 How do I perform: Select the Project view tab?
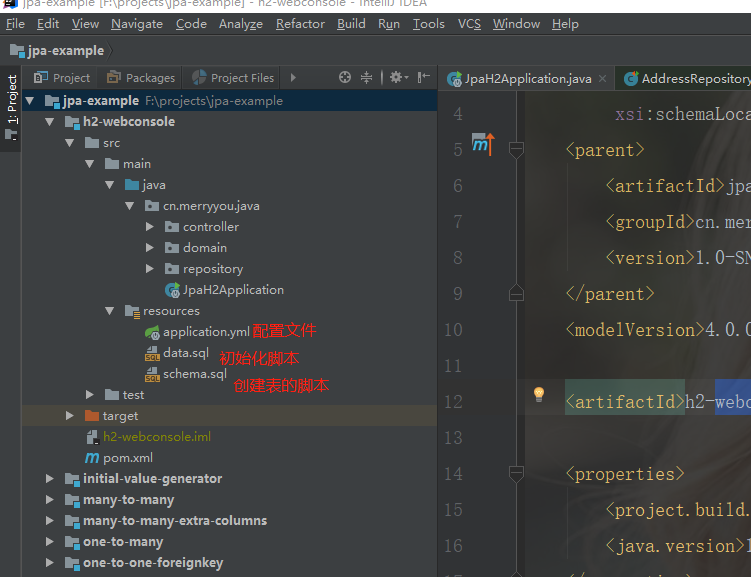(x=61, y=78)
